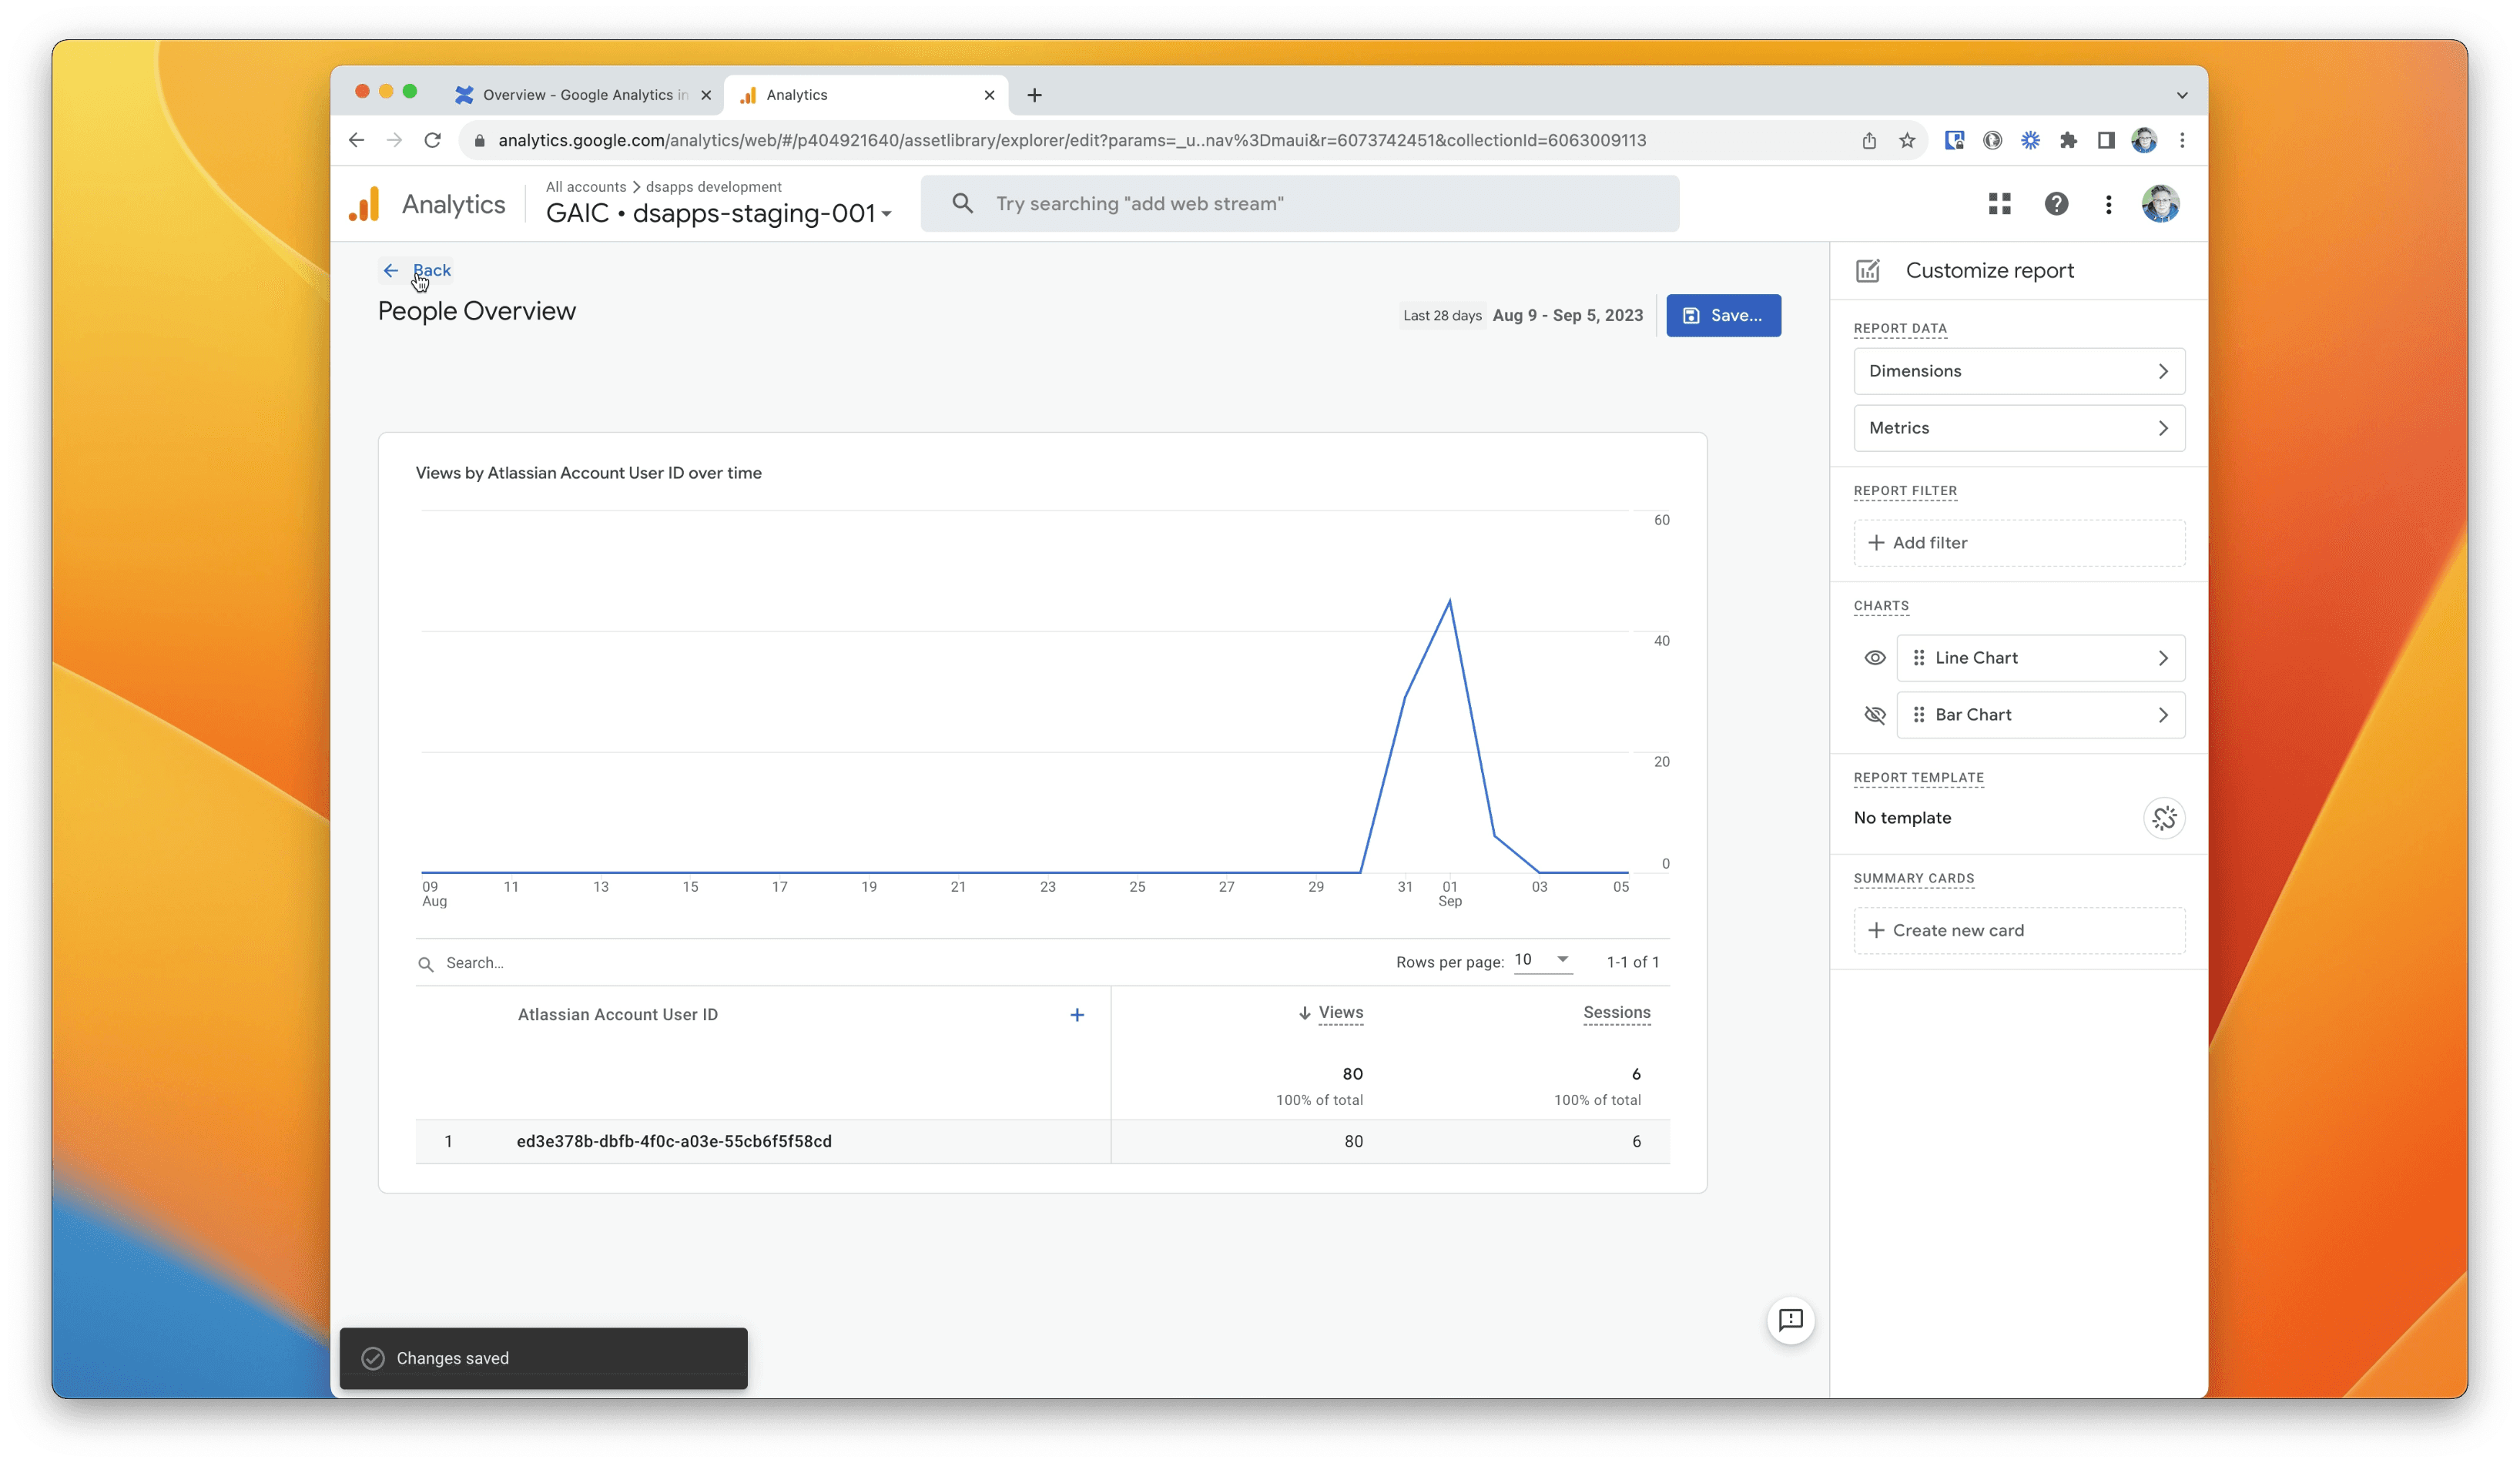
Task: Click the No template label
Action: [x=1901, y=818]
